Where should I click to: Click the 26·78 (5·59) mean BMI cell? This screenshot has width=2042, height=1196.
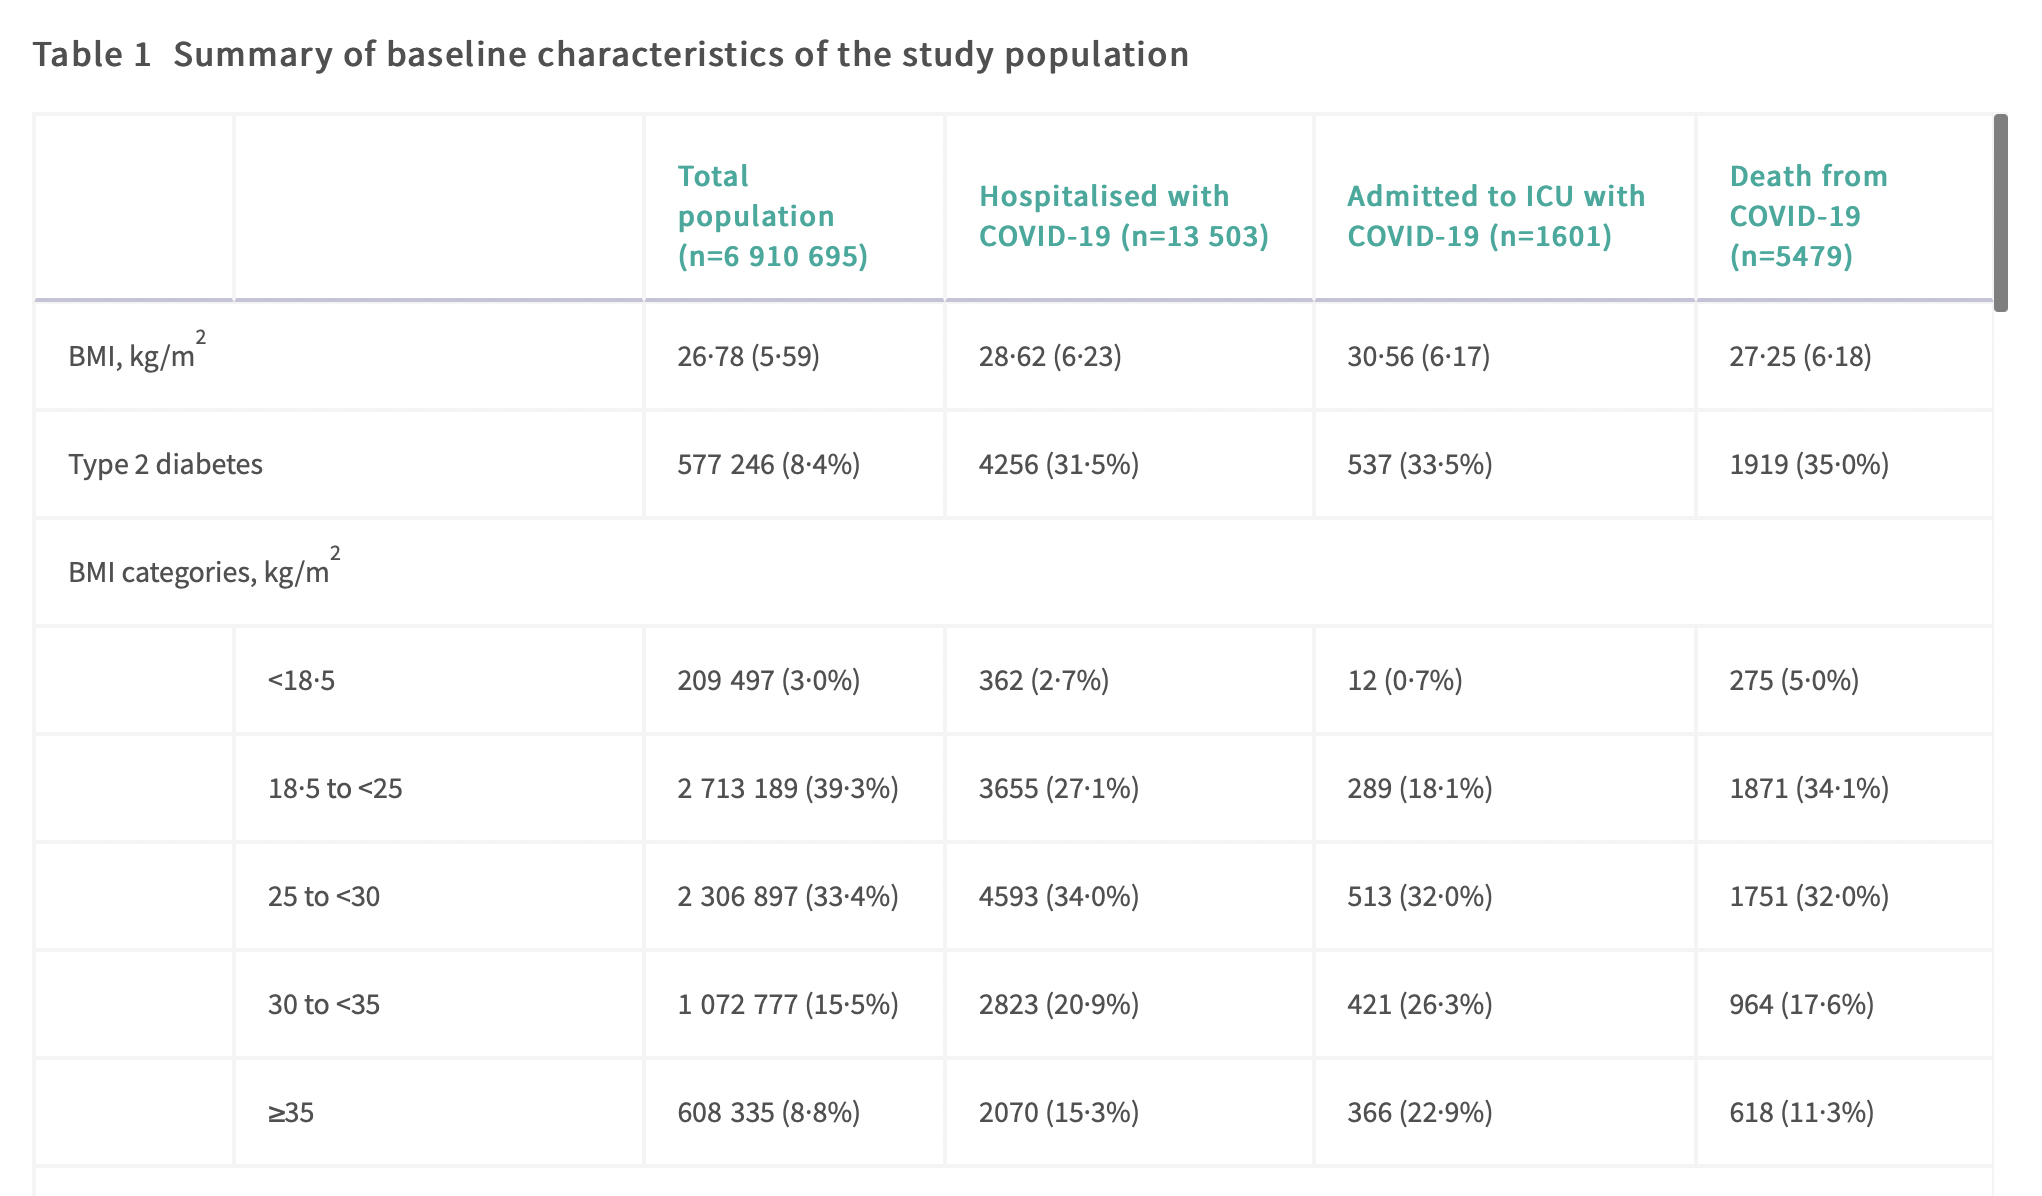tap(748, 356)
